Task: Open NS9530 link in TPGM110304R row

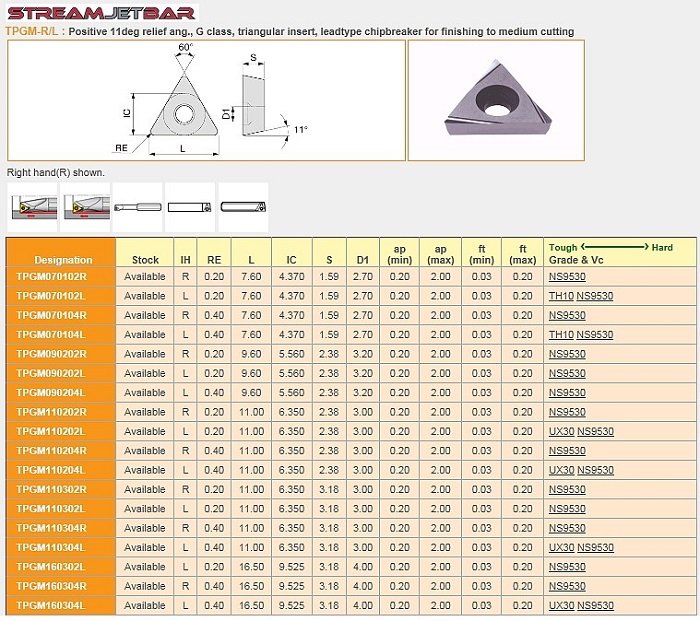Action: [x=567, y=528]
